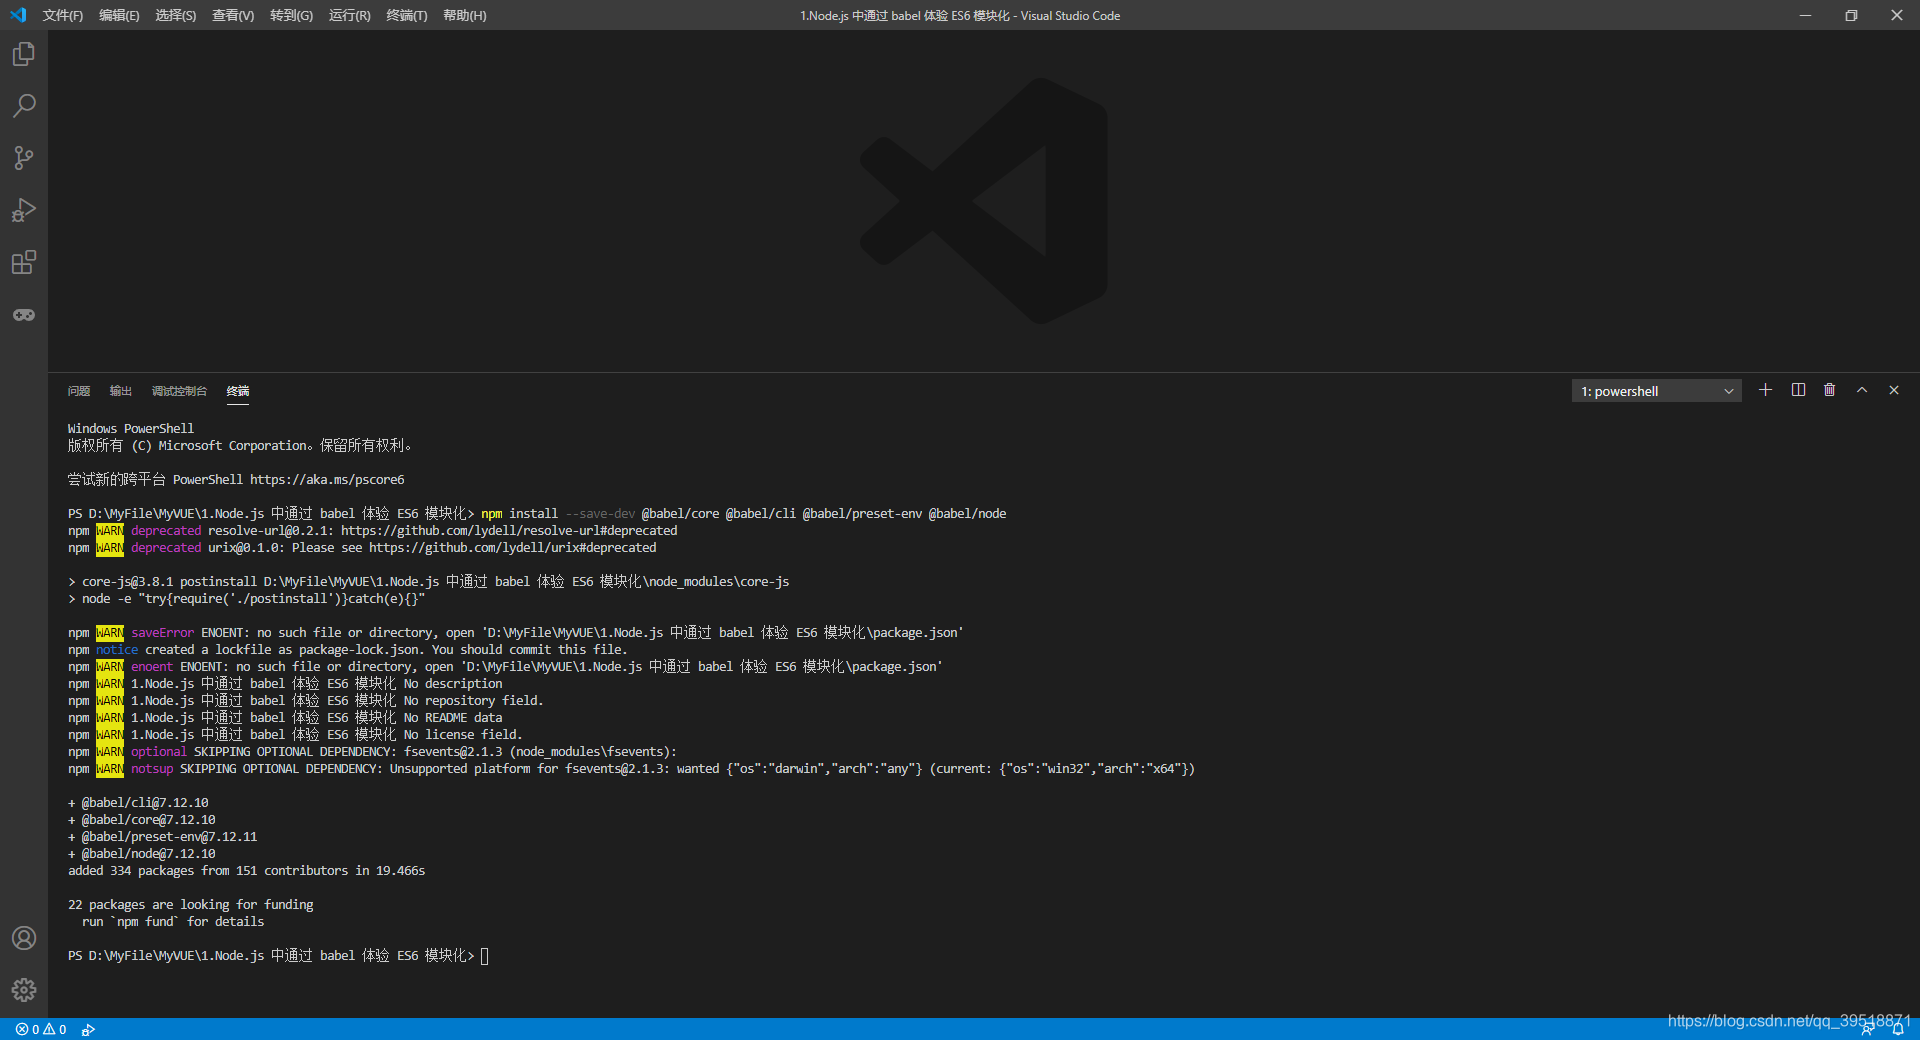Click the 'optional SKIPPING OPTIONAL DEPENDENCY' line
Screen dimensions: 1920x1040
coord(372,752)
